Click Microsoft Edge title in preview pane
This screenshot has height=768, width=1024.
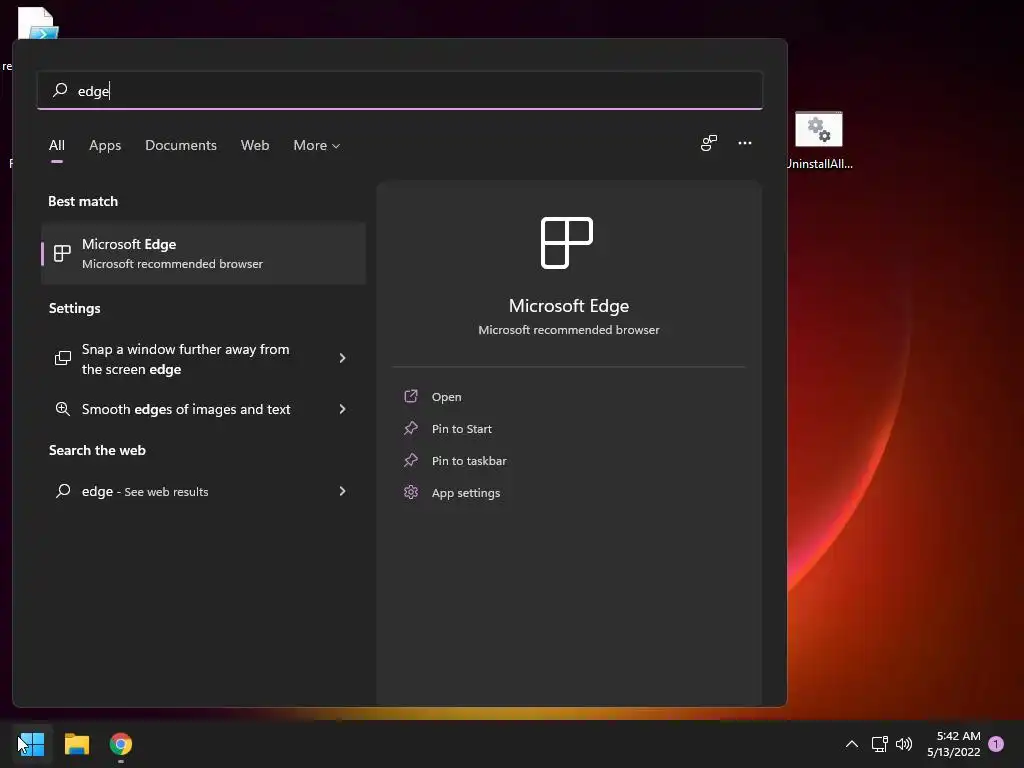569,306
